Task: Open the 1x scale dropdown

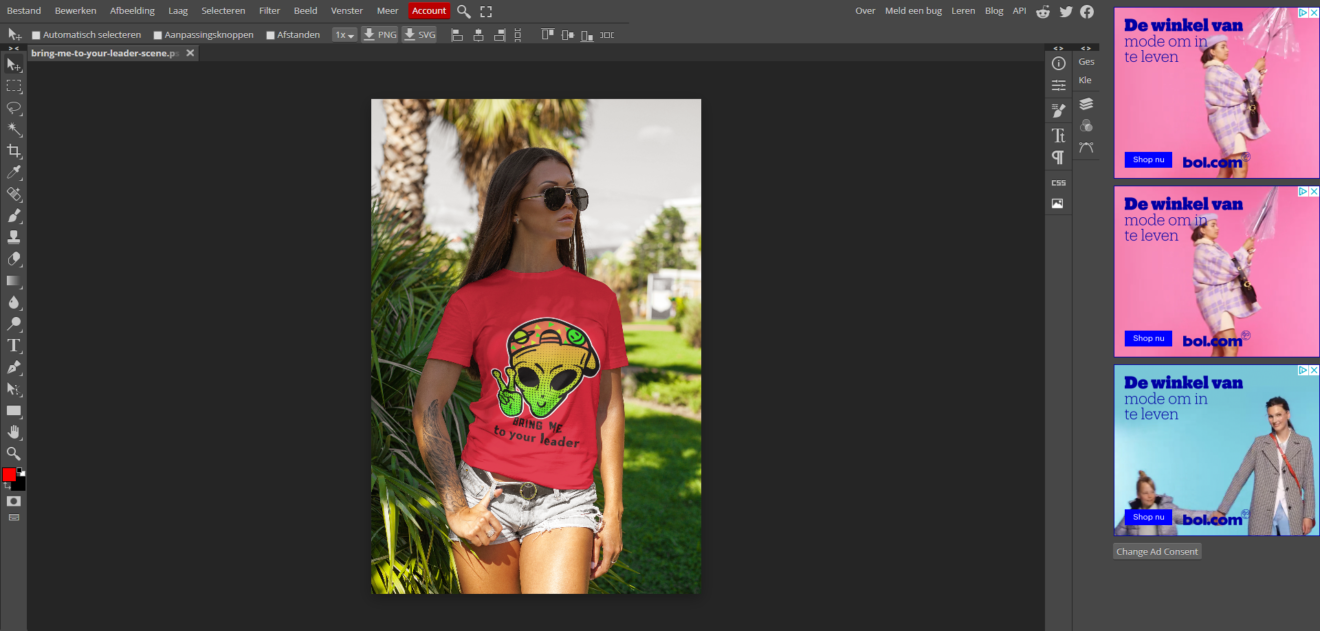Action: [x=344, y=35]
